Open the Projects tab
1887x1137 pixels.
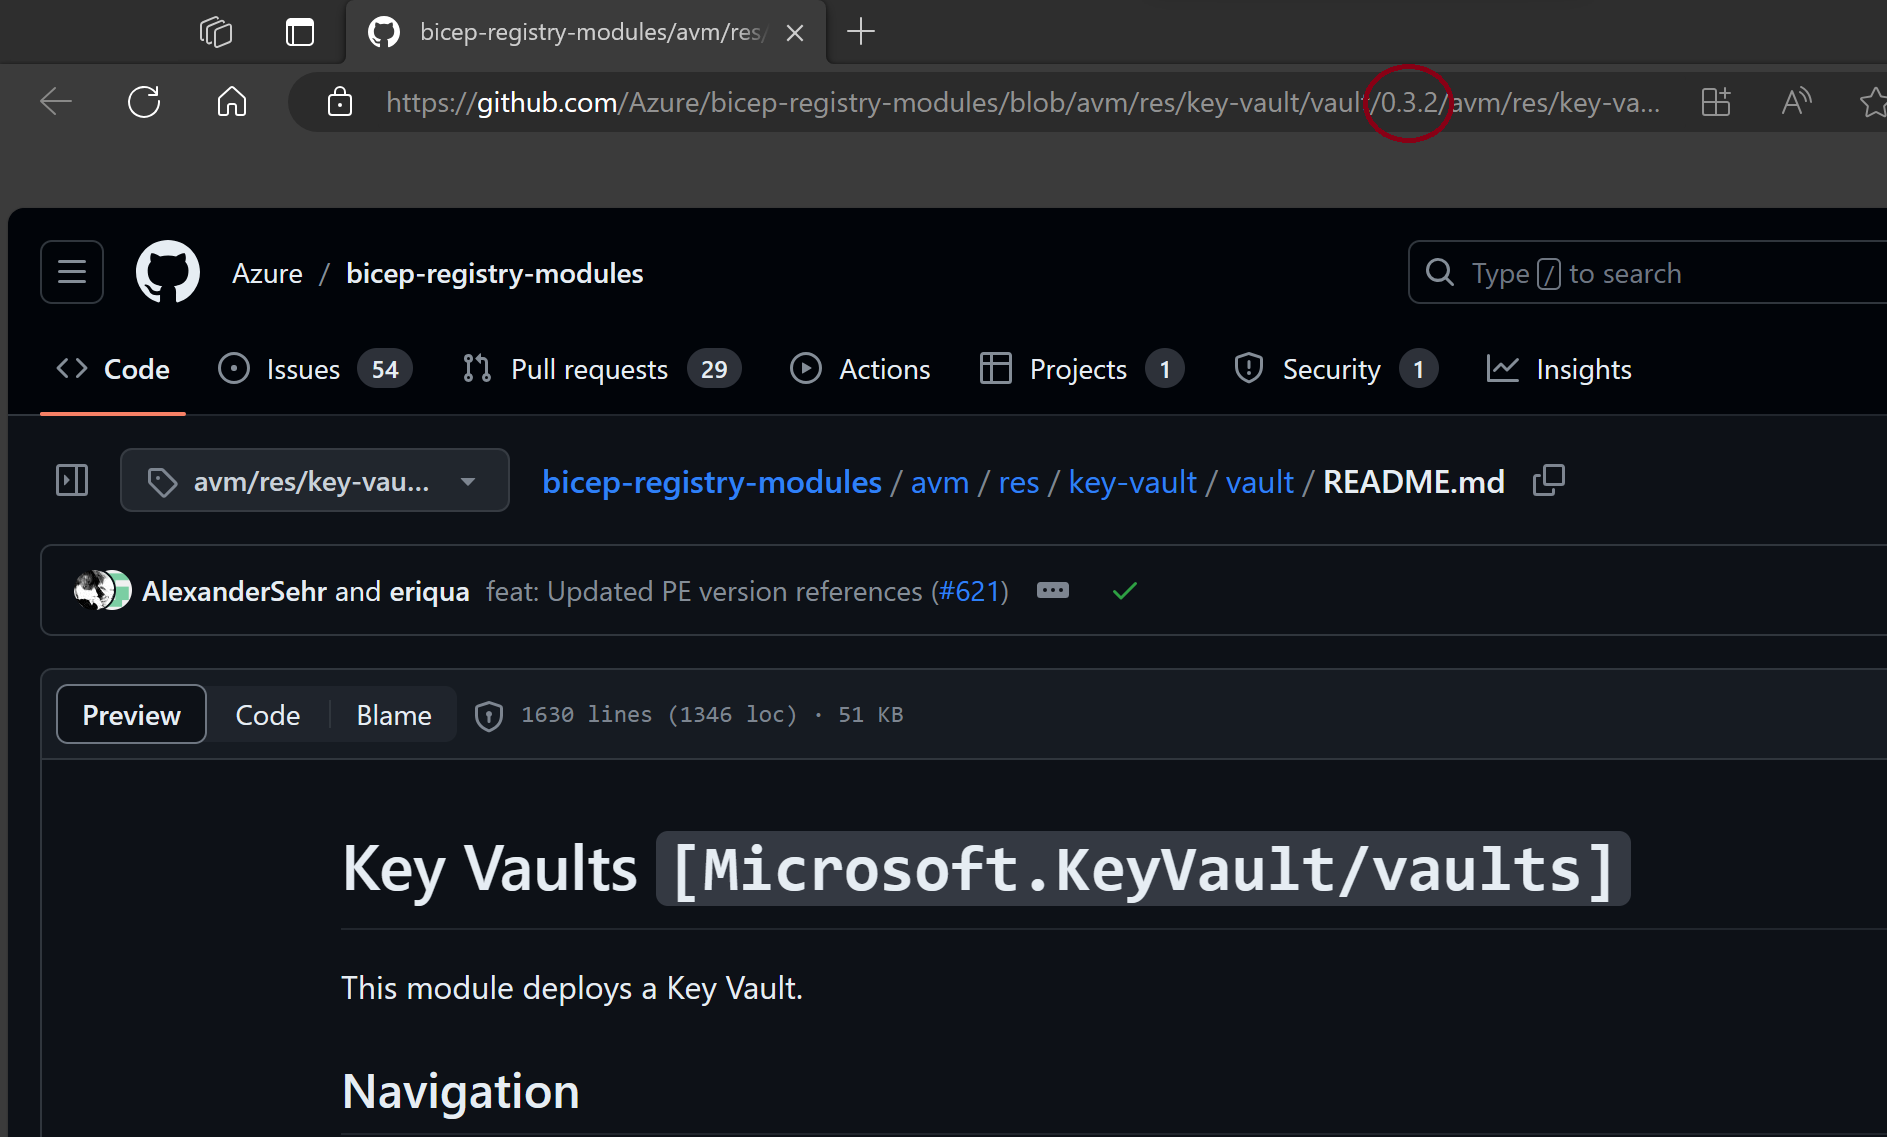1081,369
